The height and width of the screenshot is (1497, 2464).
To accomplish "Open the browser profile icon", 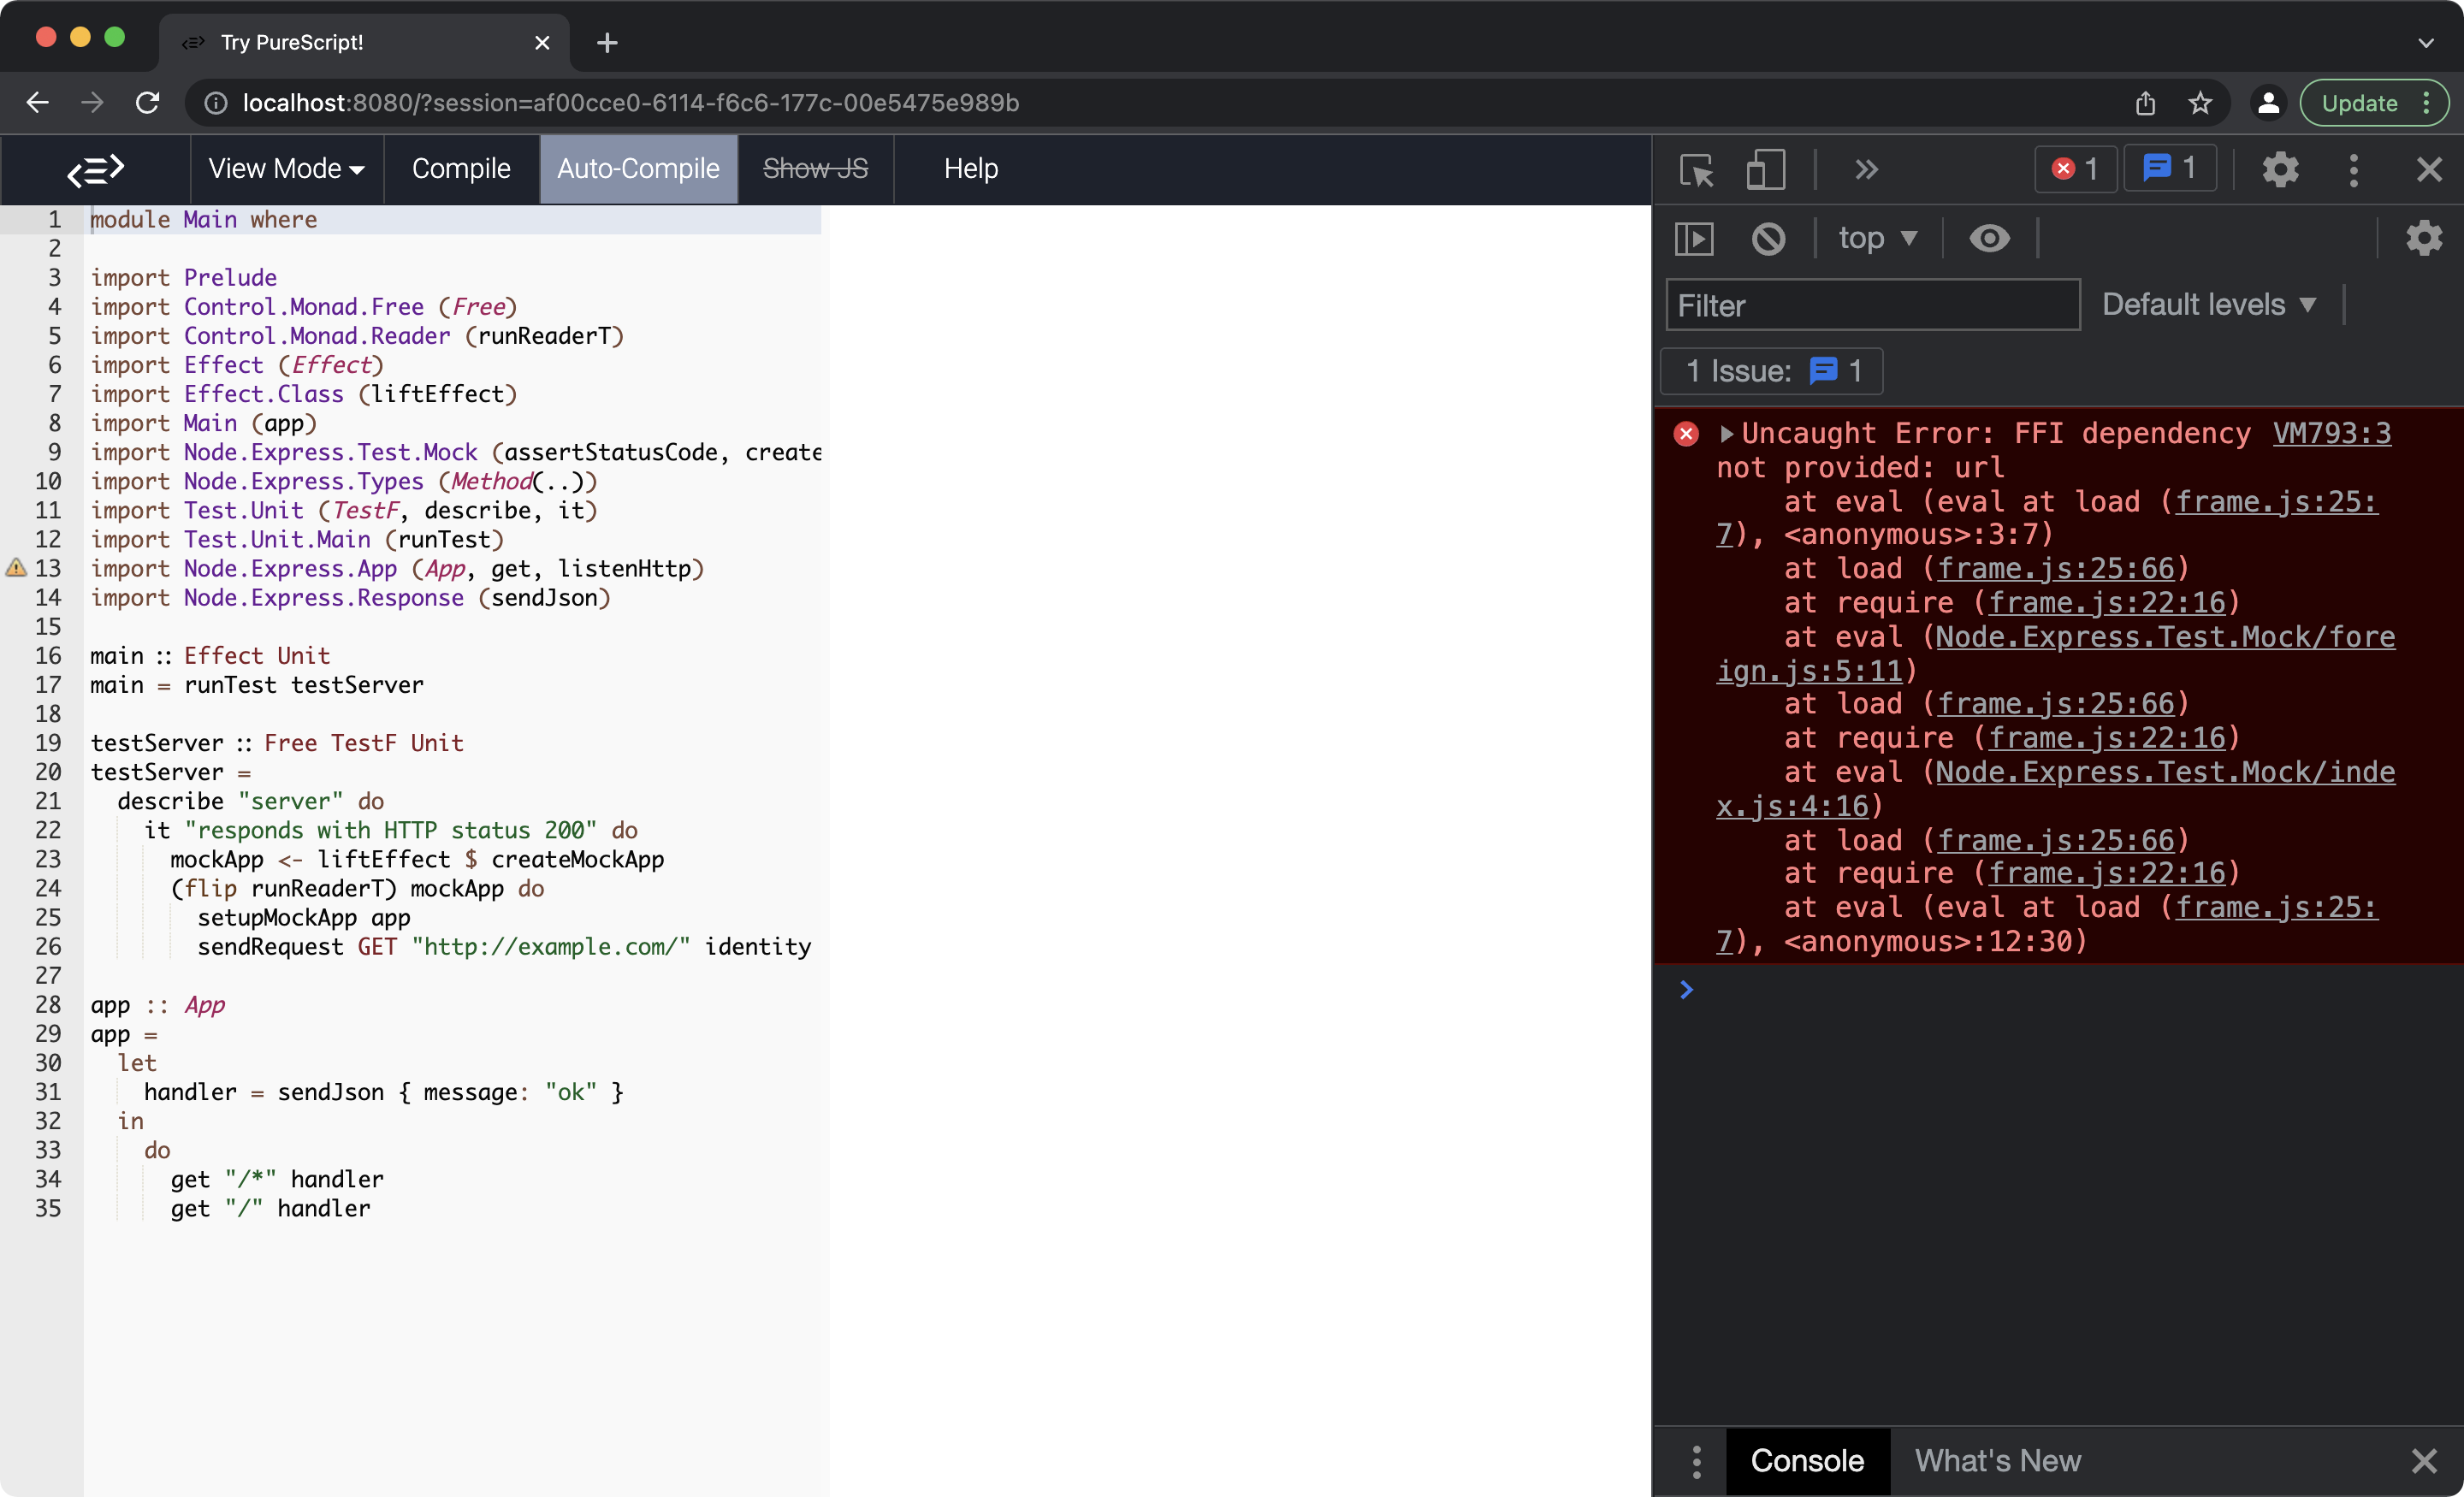I will pyautogui.click(x=2268, y=103).
